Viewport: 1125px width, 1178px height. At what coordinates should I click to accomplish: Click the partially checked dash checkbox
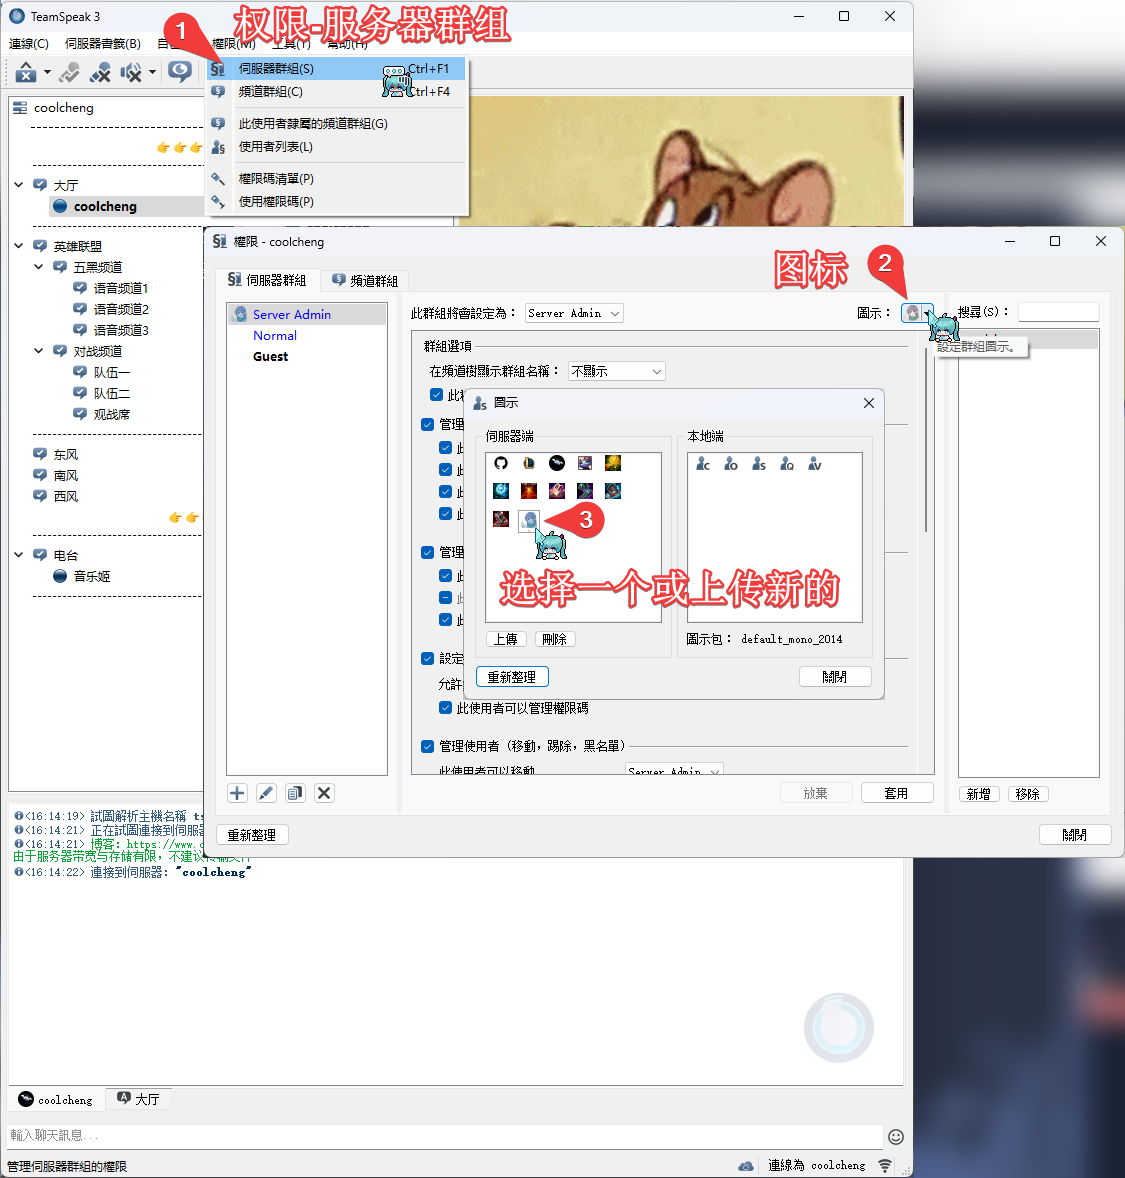click(x=446, y=598)
